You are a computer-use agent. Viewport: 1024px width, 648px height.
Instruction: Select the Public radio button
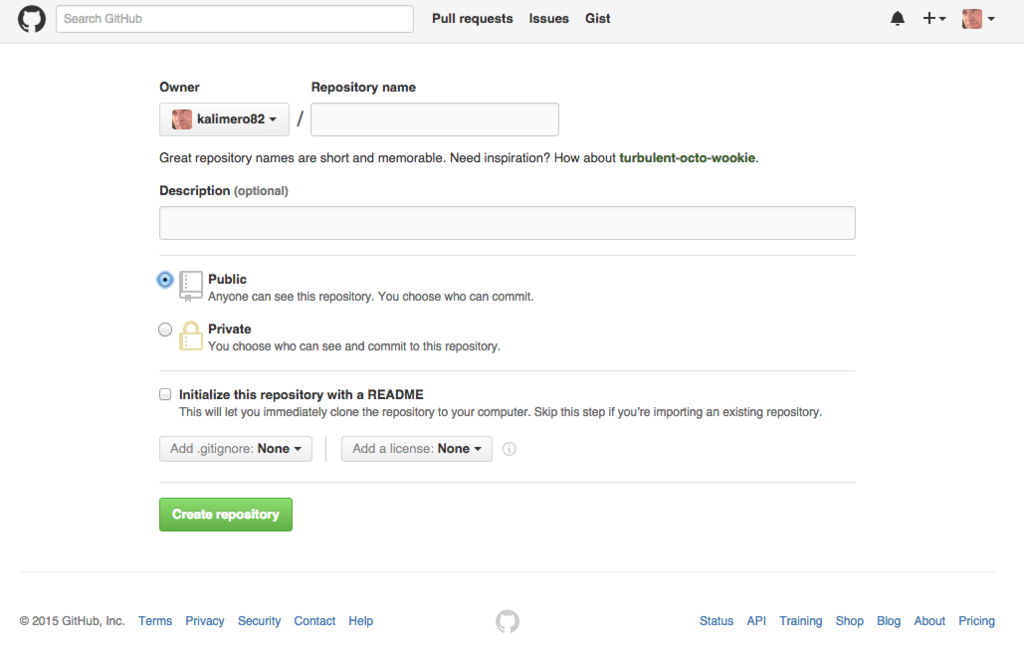pos(165,280)
